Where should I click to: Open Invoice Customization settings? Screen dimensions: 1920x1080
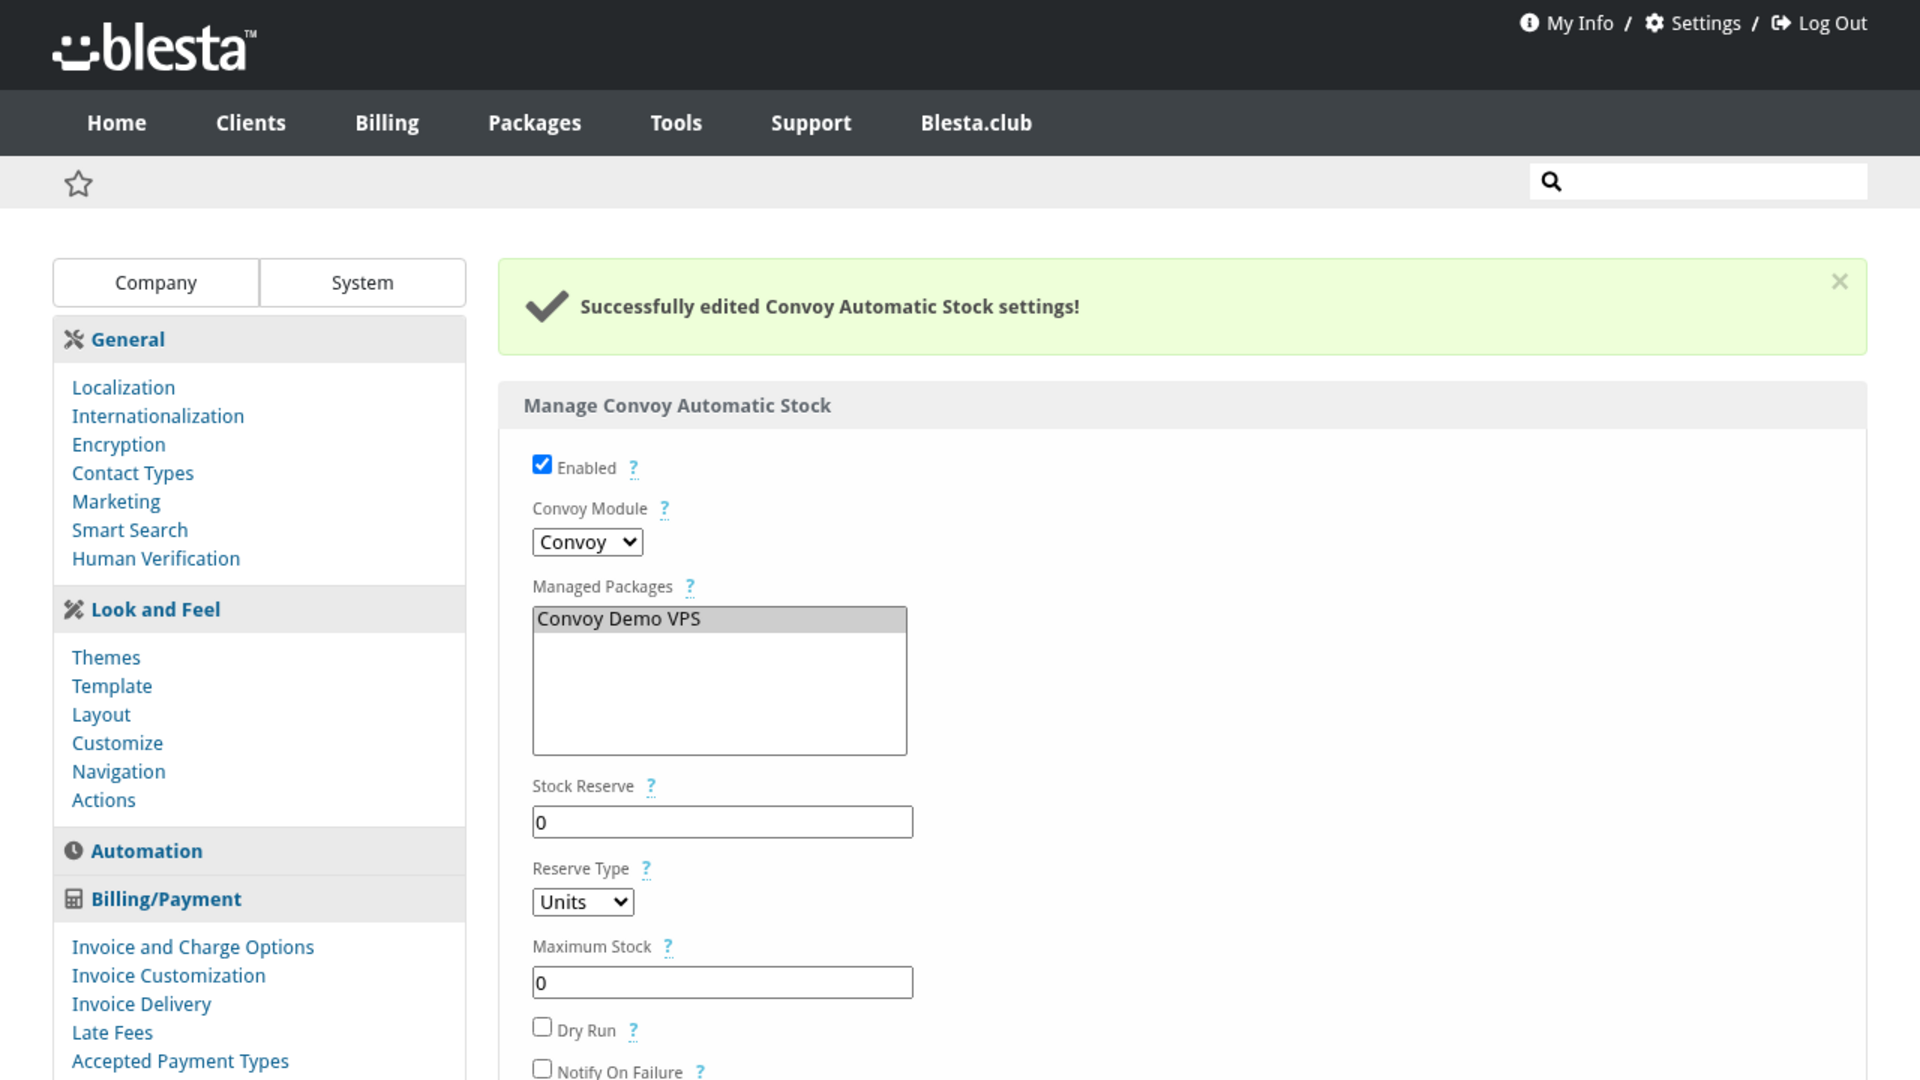(x=169, y=975)
